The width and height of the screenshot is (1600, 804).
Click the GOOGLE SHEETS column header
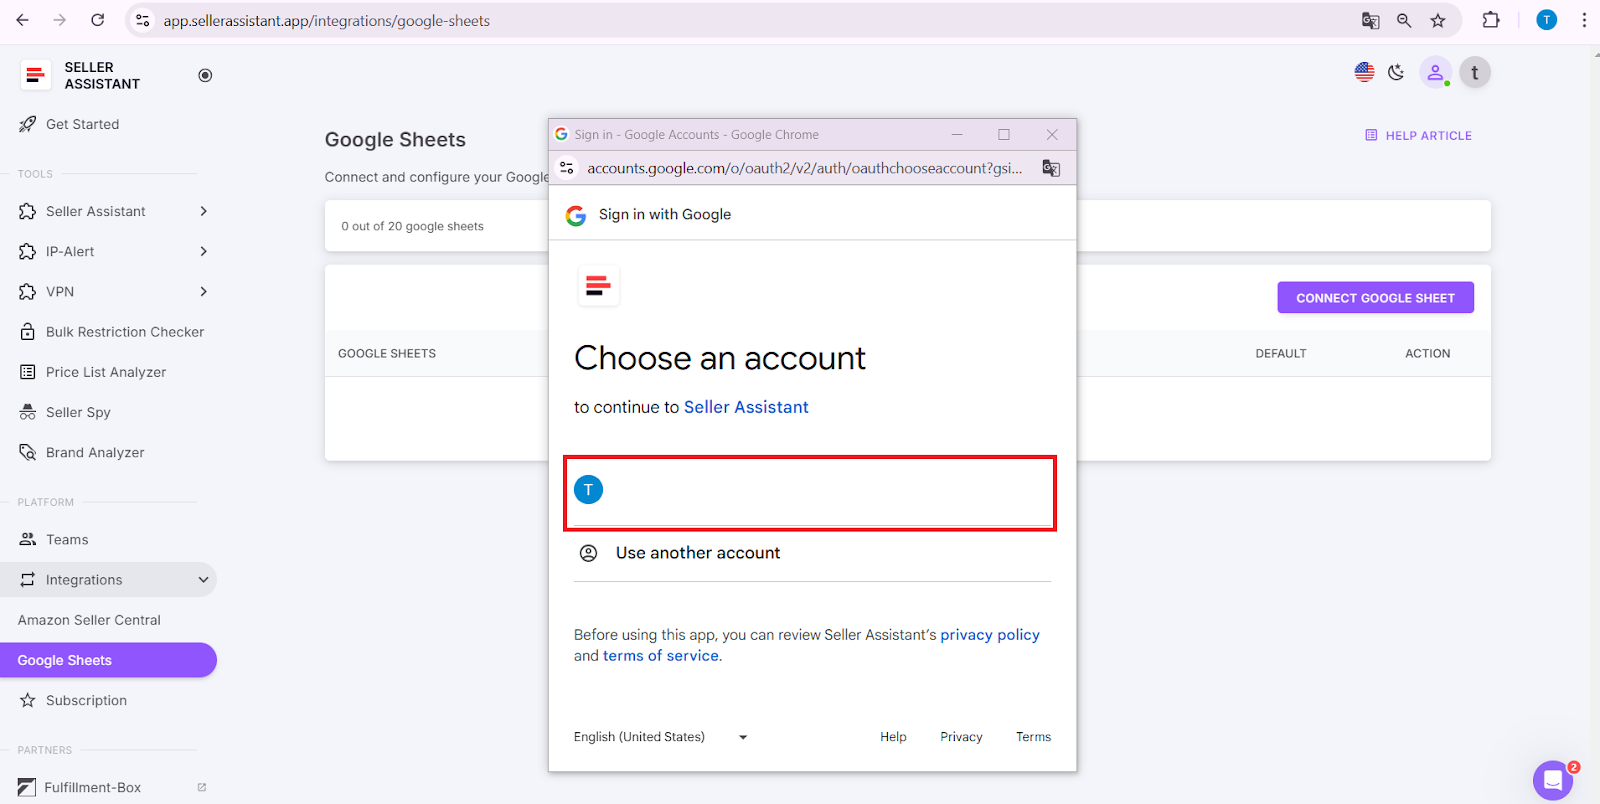[x=387, y=353]
